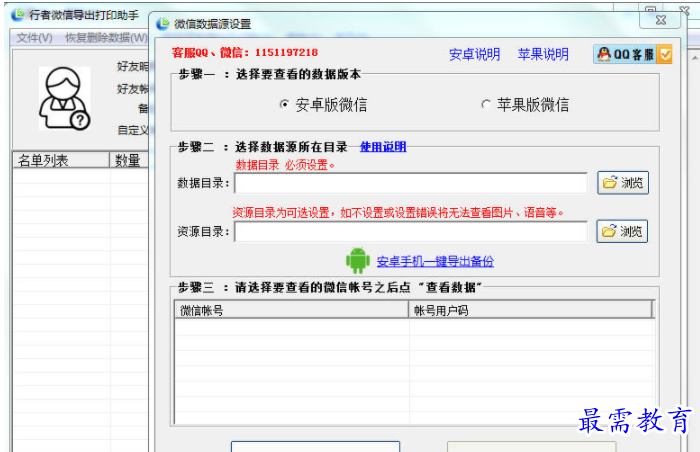Open the 使用说明 link in step two
700x452 pixels.
pos(383,147)
